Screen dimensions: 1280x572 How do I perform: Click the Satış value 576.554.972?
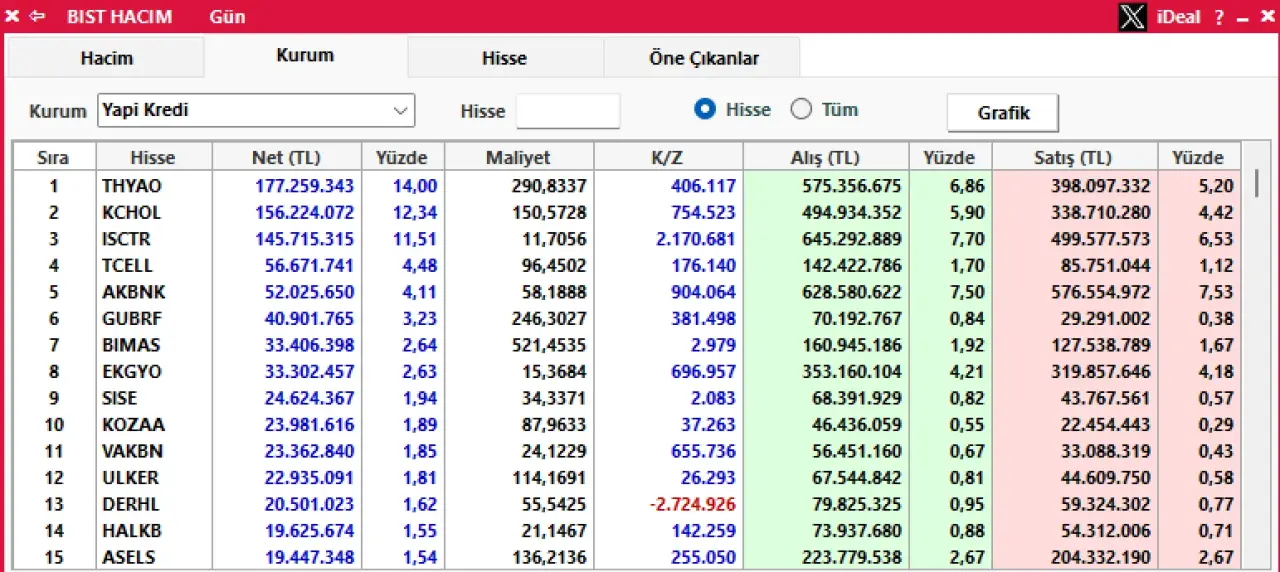click(1101, 292)
